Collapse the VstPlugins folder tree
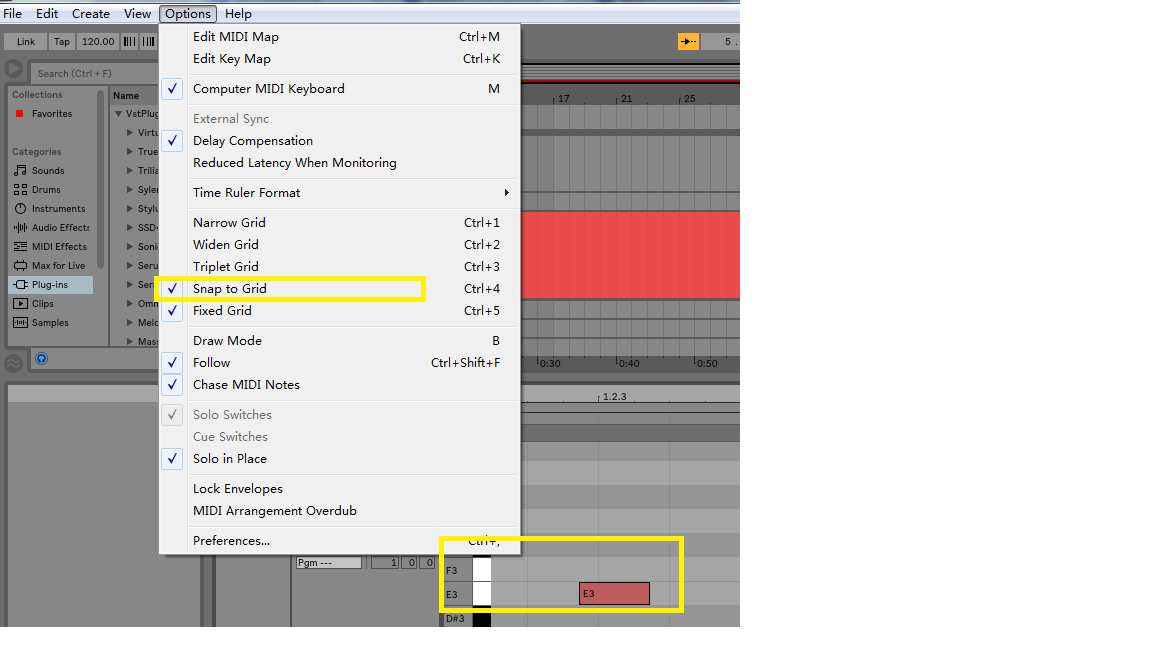Viewport: 1152px width, 648px height. (x=118, y=114)
